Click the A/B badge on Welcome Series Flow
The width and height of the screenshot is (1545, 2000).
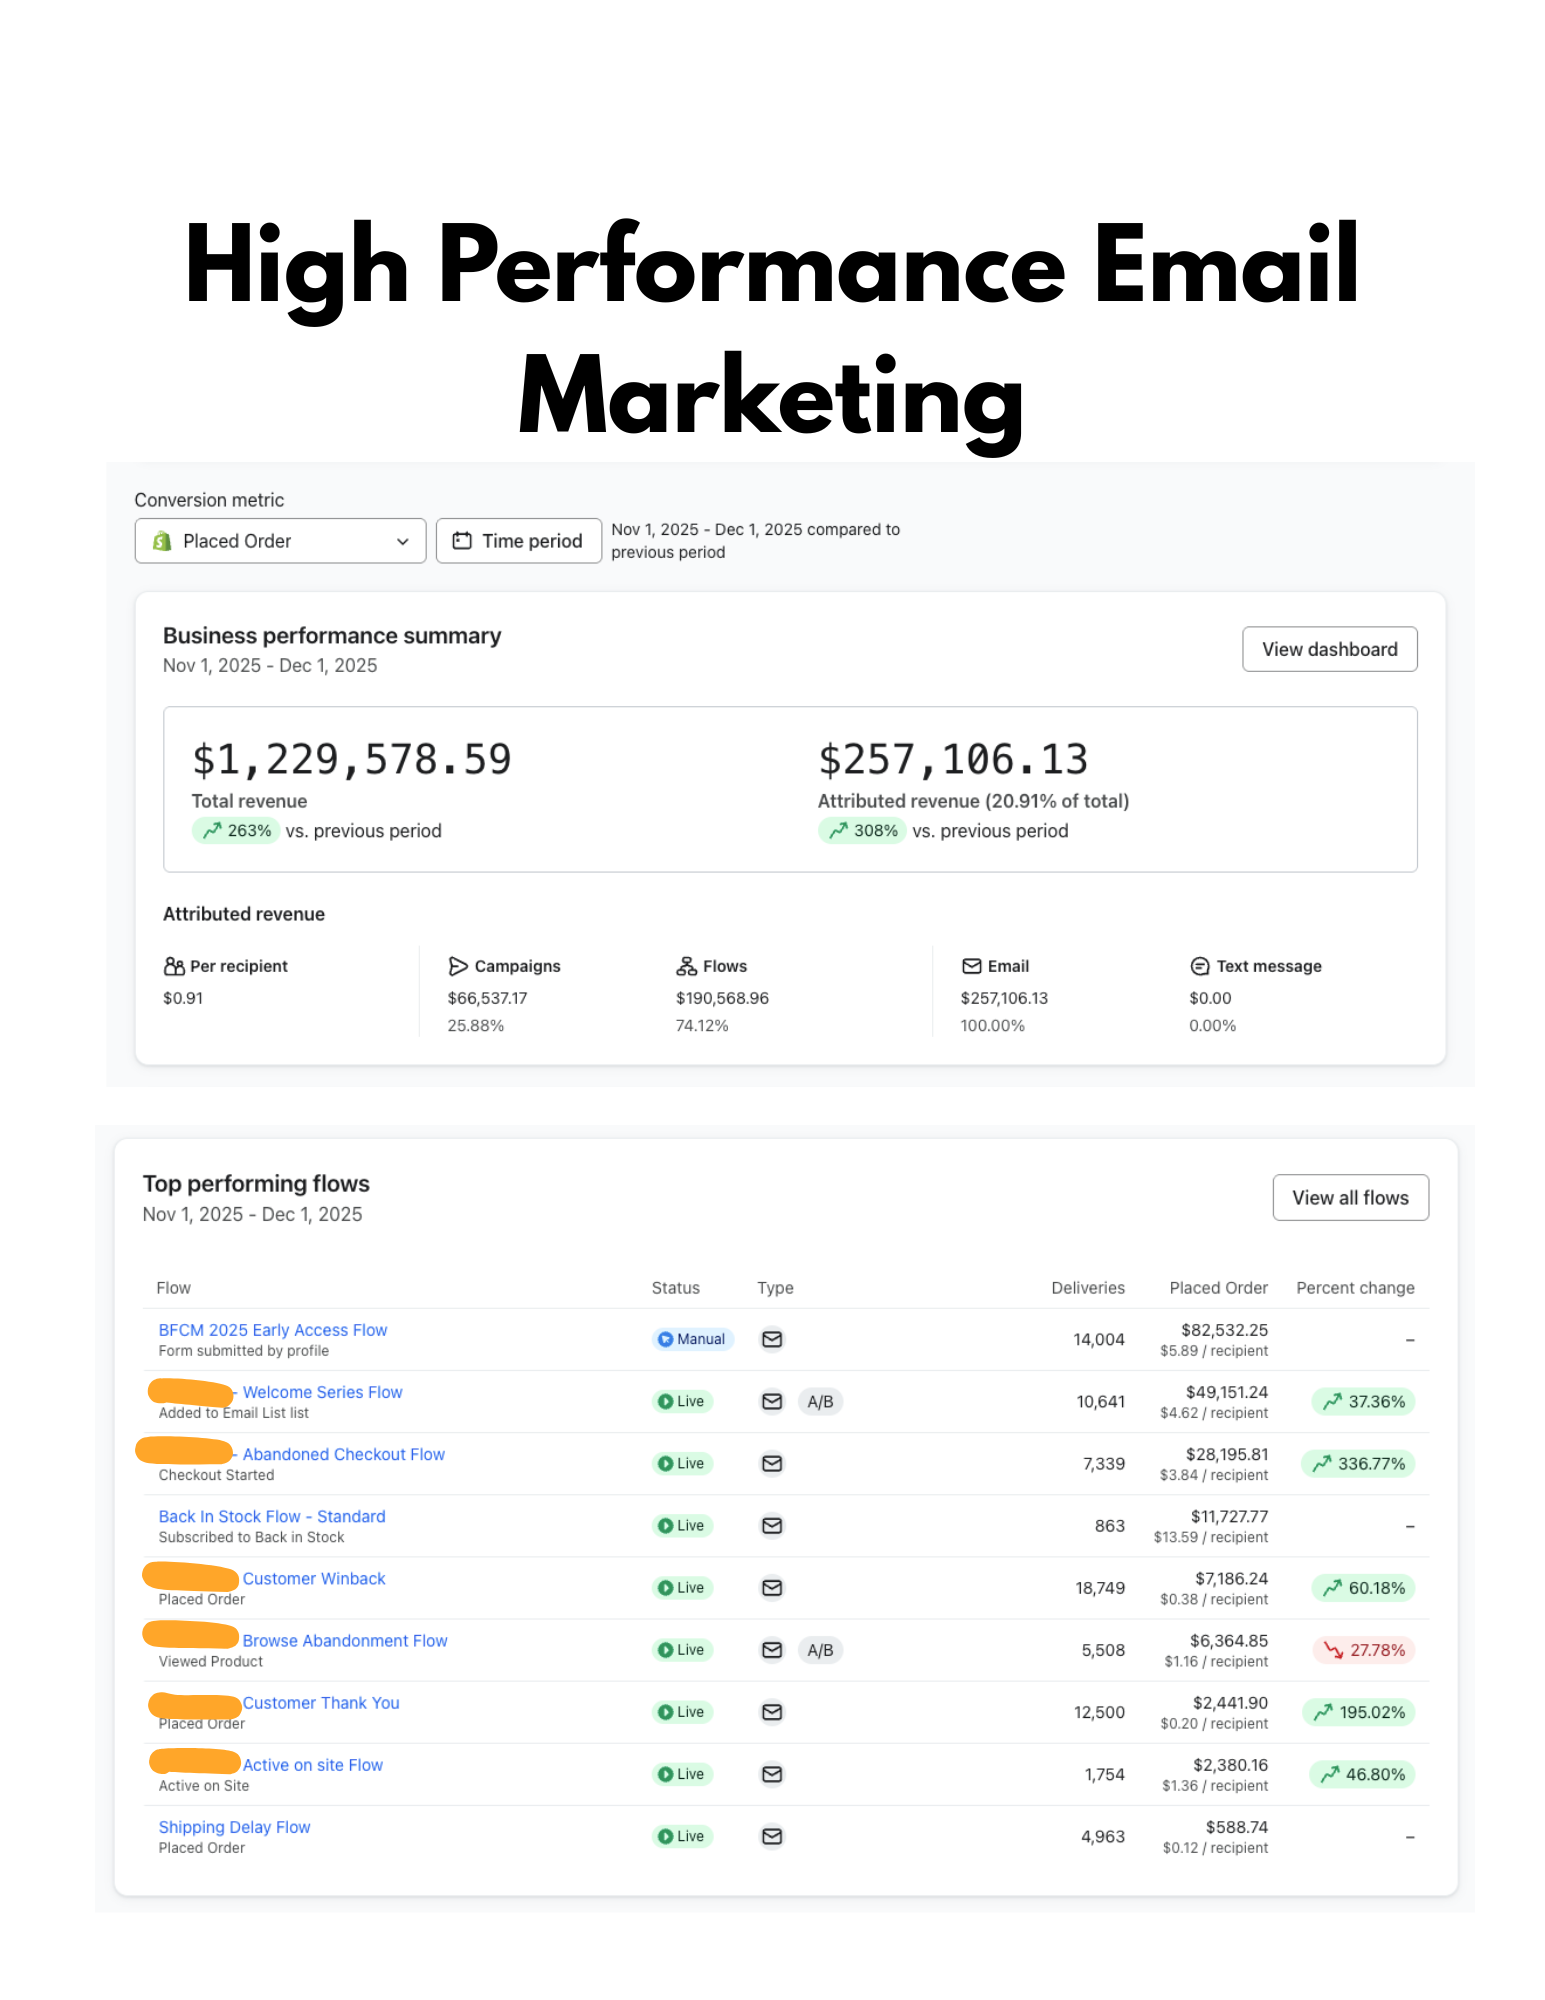pos(819,1401)
